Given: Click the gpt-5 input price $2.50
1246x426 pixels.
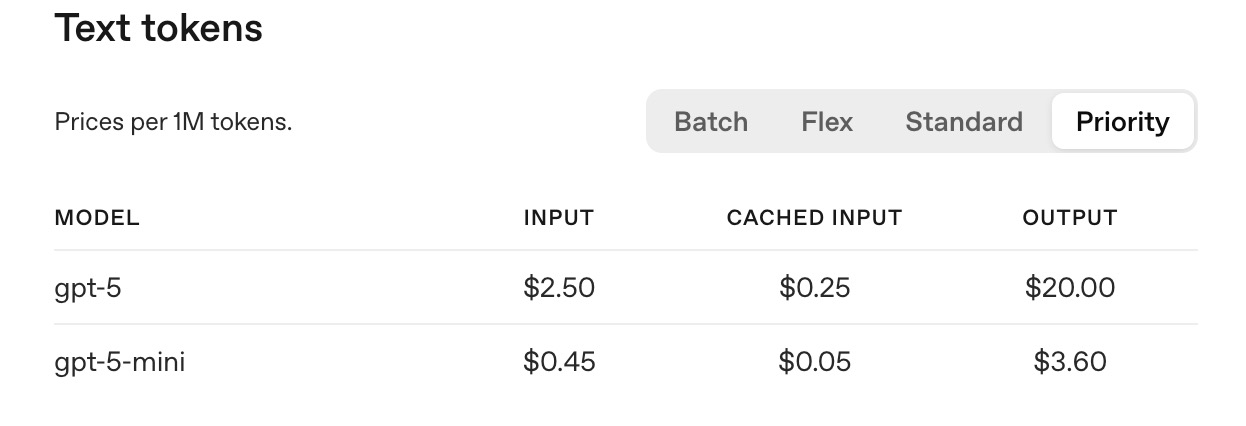Looking at the screenshot, I should pyautogui.click(x=559, y=288).
